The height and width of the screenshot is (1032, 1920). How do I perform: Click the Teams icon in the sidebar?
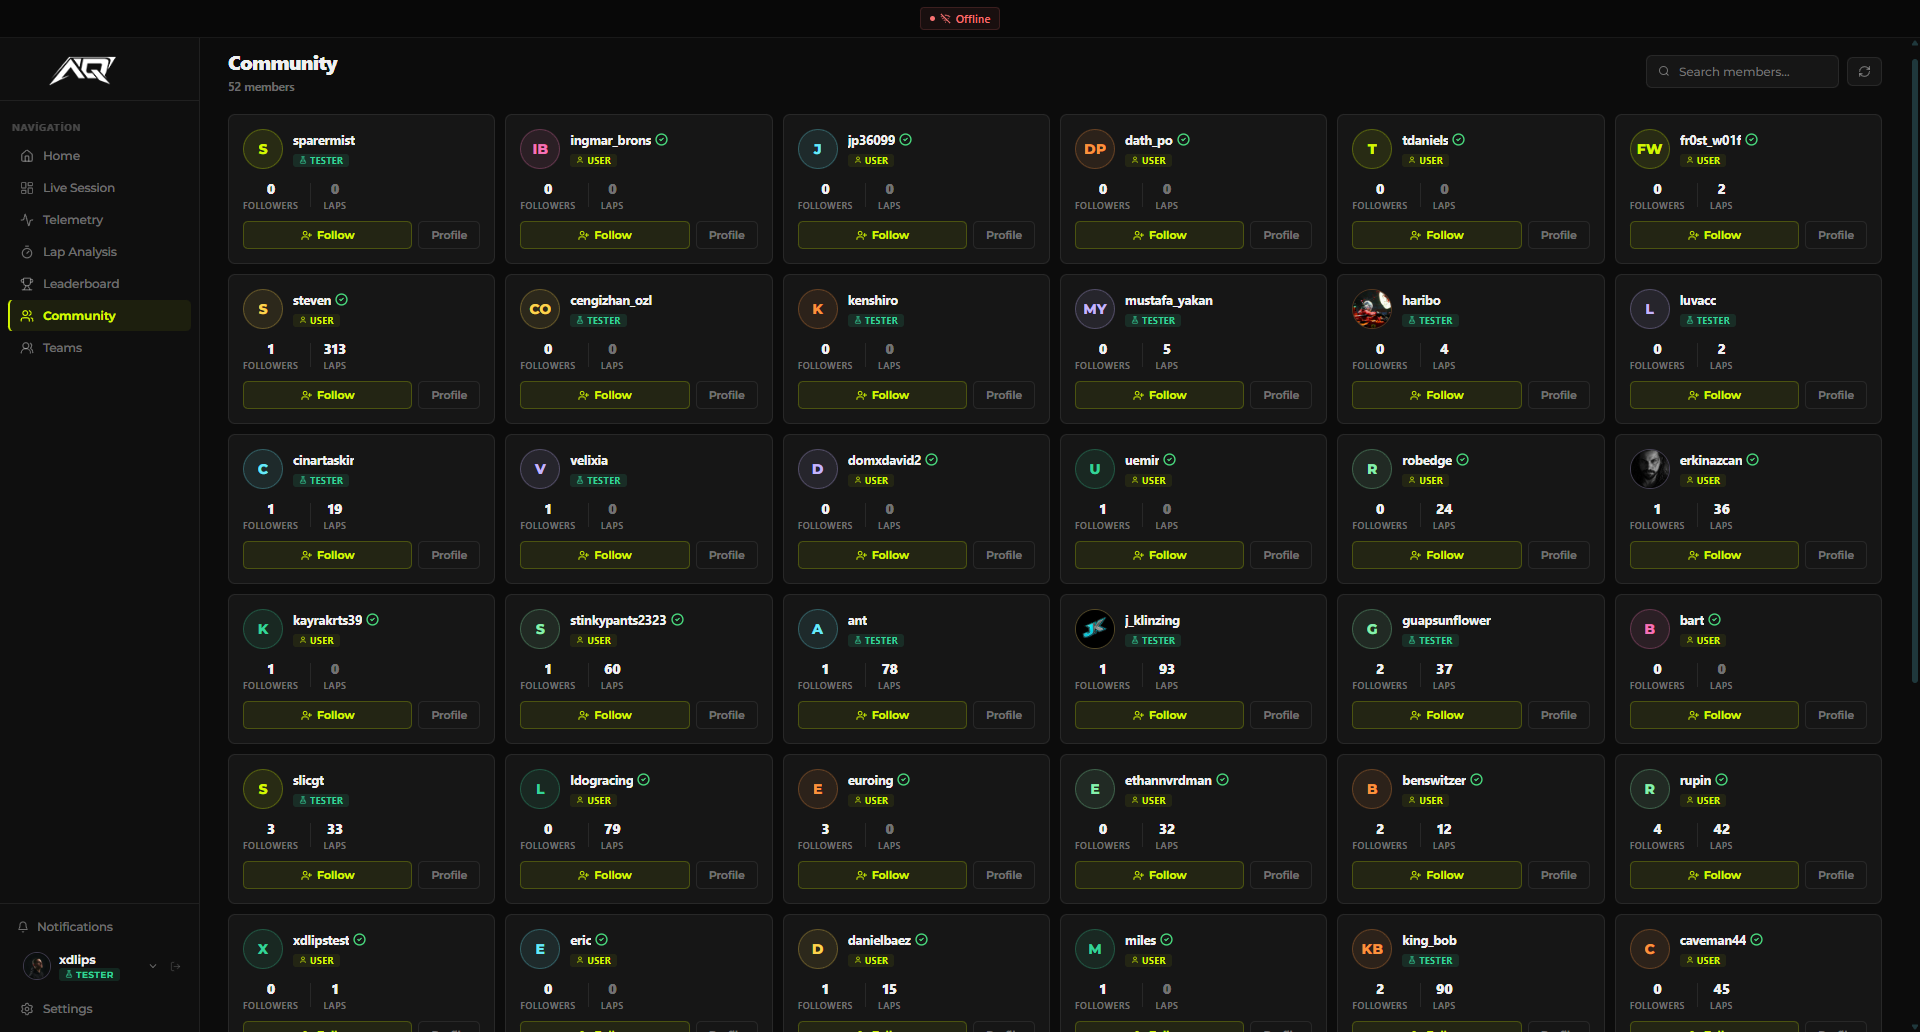pos(27,348)
